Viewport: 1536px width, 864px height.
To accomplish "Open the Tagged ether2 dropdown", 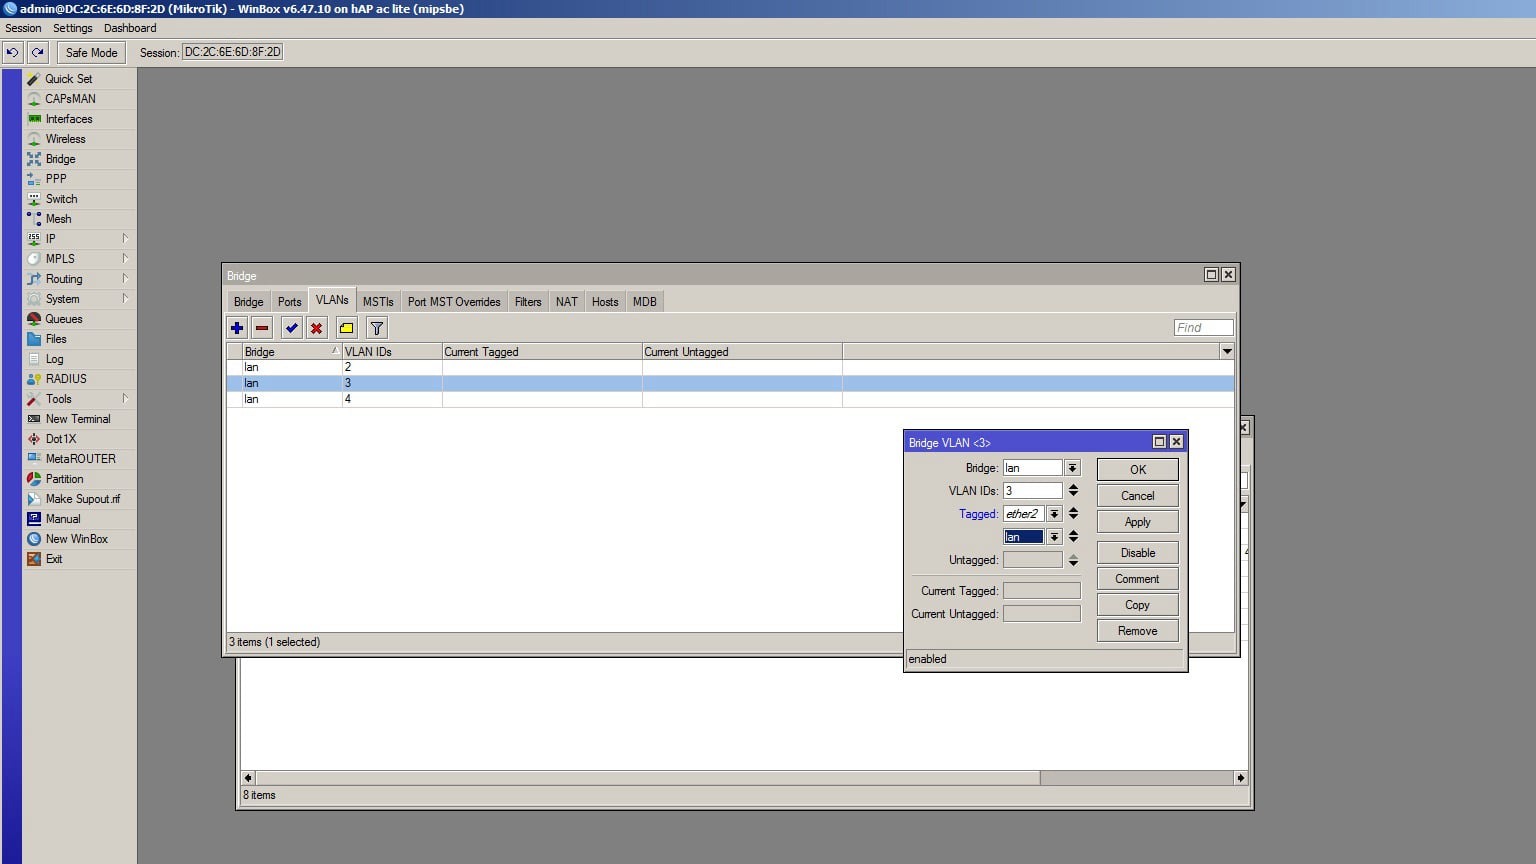I will pyautogui.click(x=1054, y=514).
